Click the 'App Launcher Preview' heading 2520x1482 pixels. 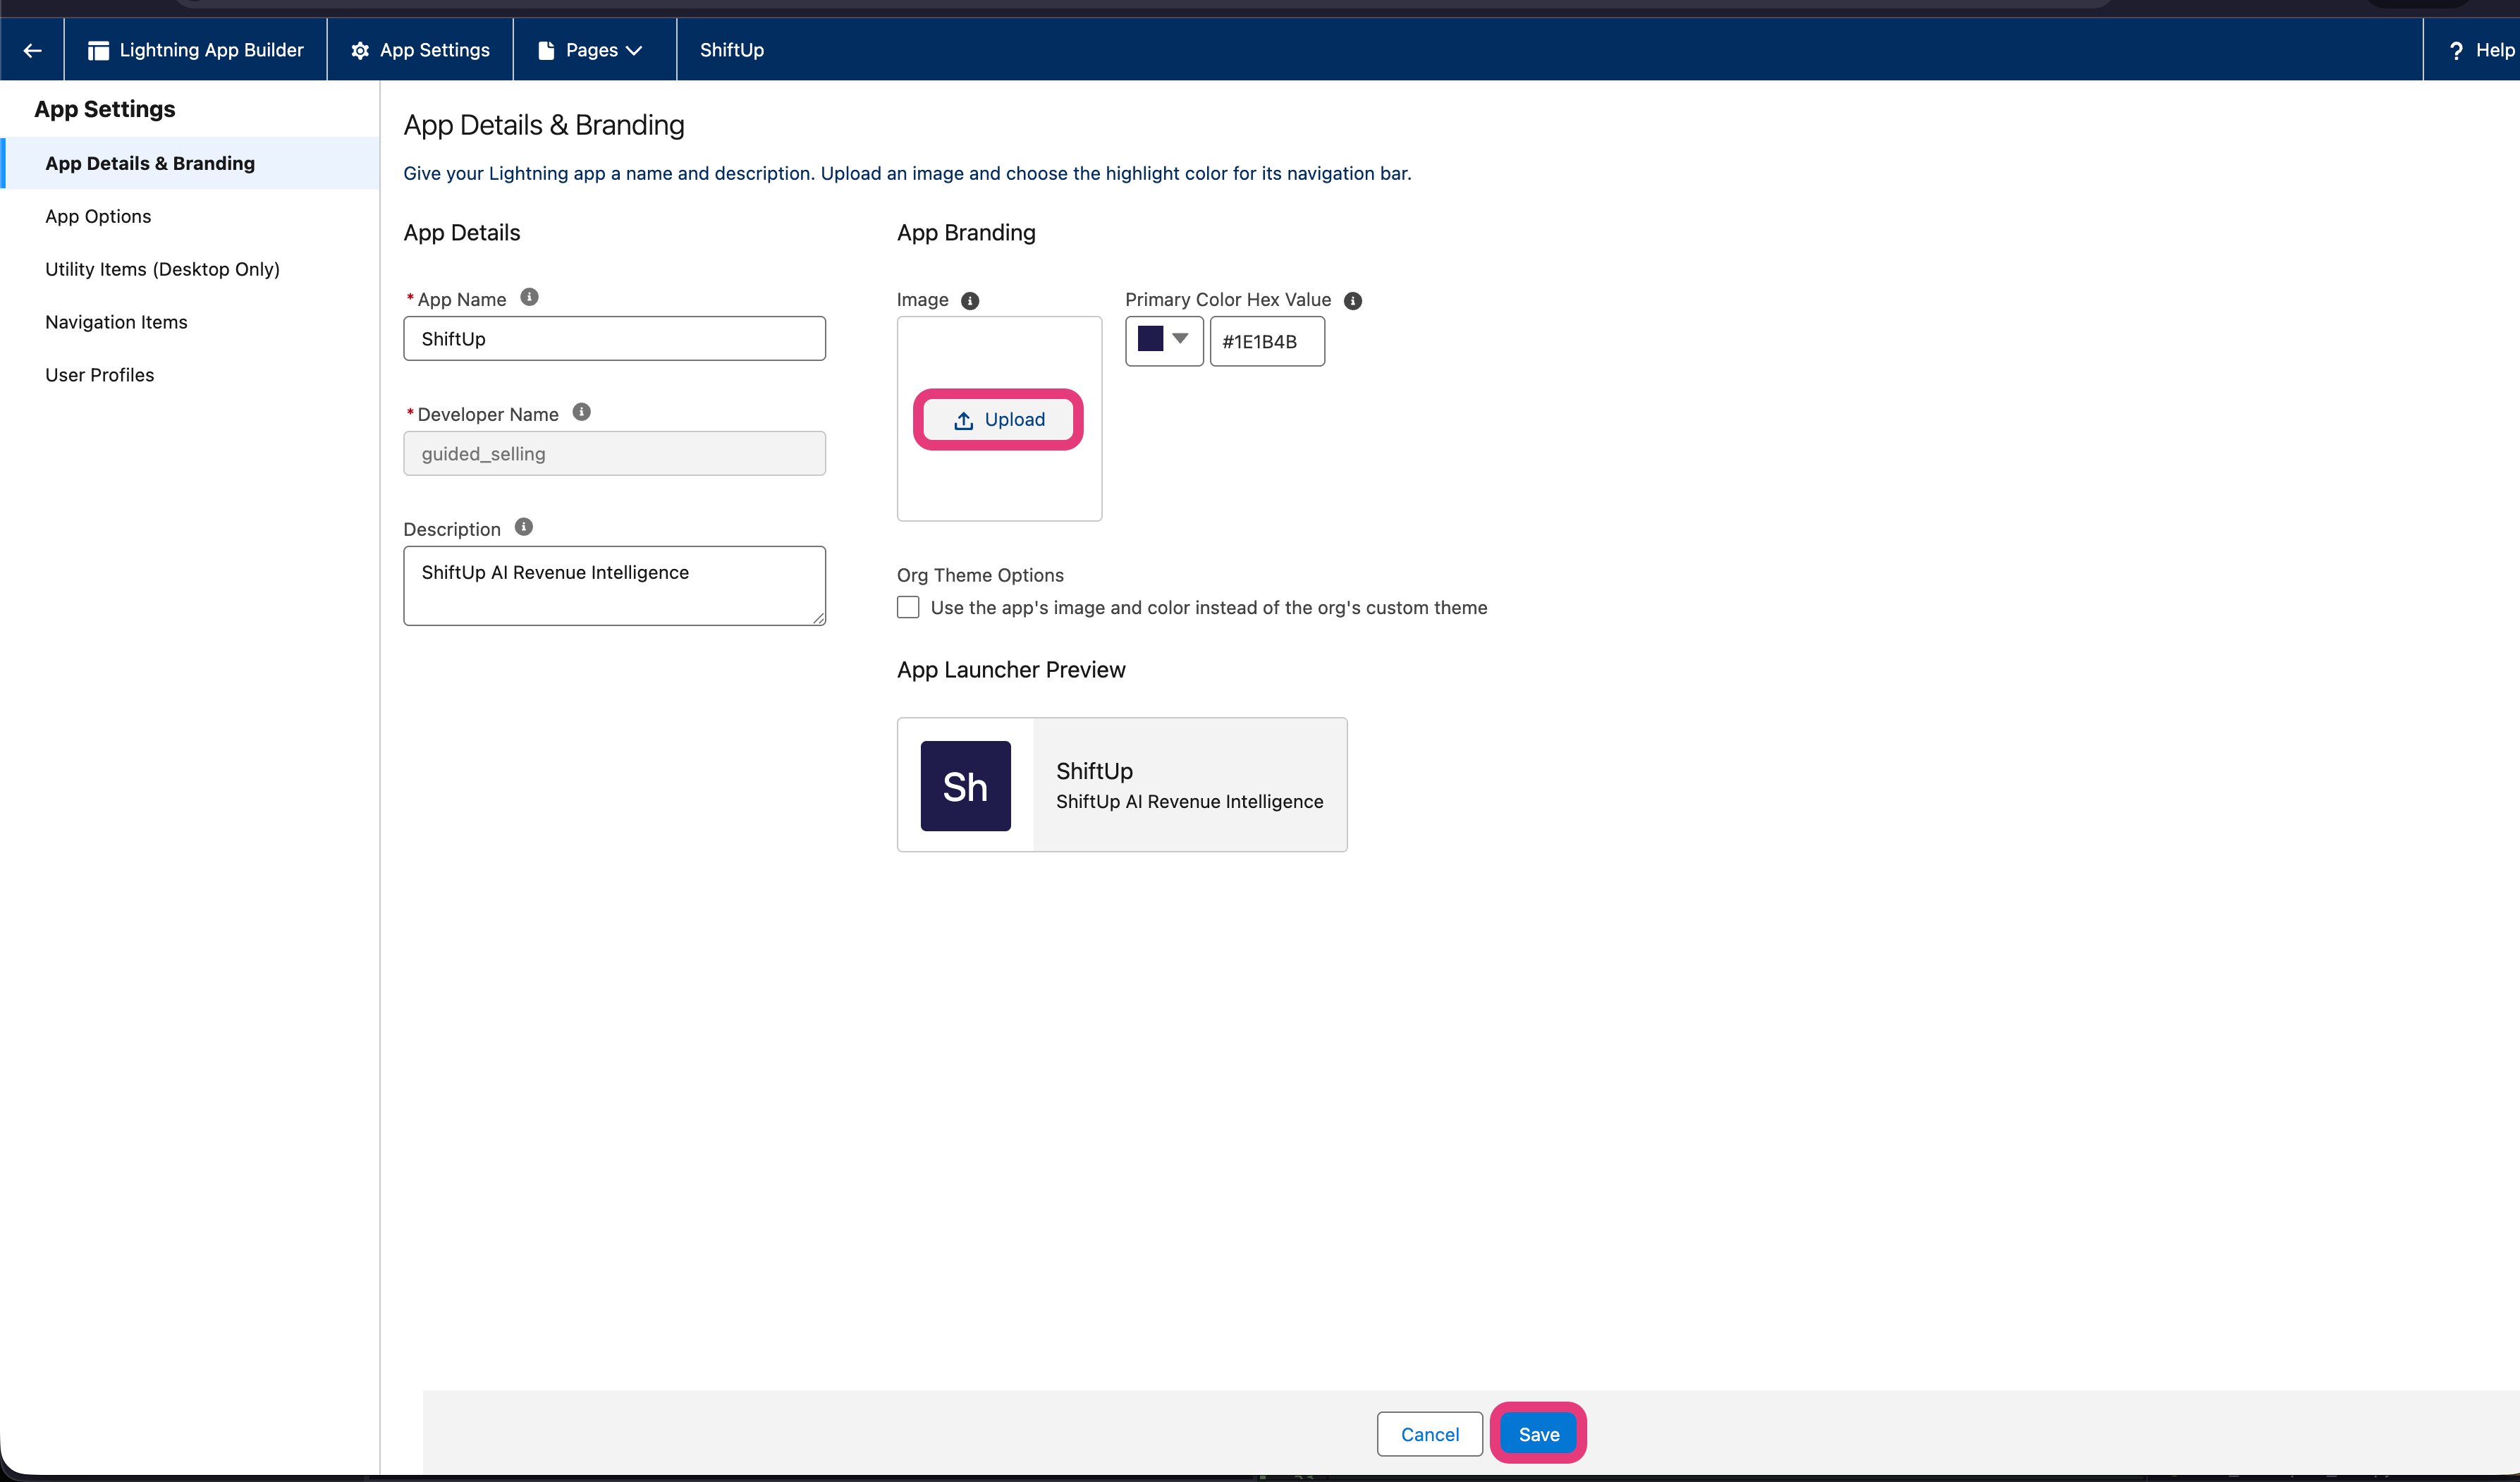point(1011,670)
